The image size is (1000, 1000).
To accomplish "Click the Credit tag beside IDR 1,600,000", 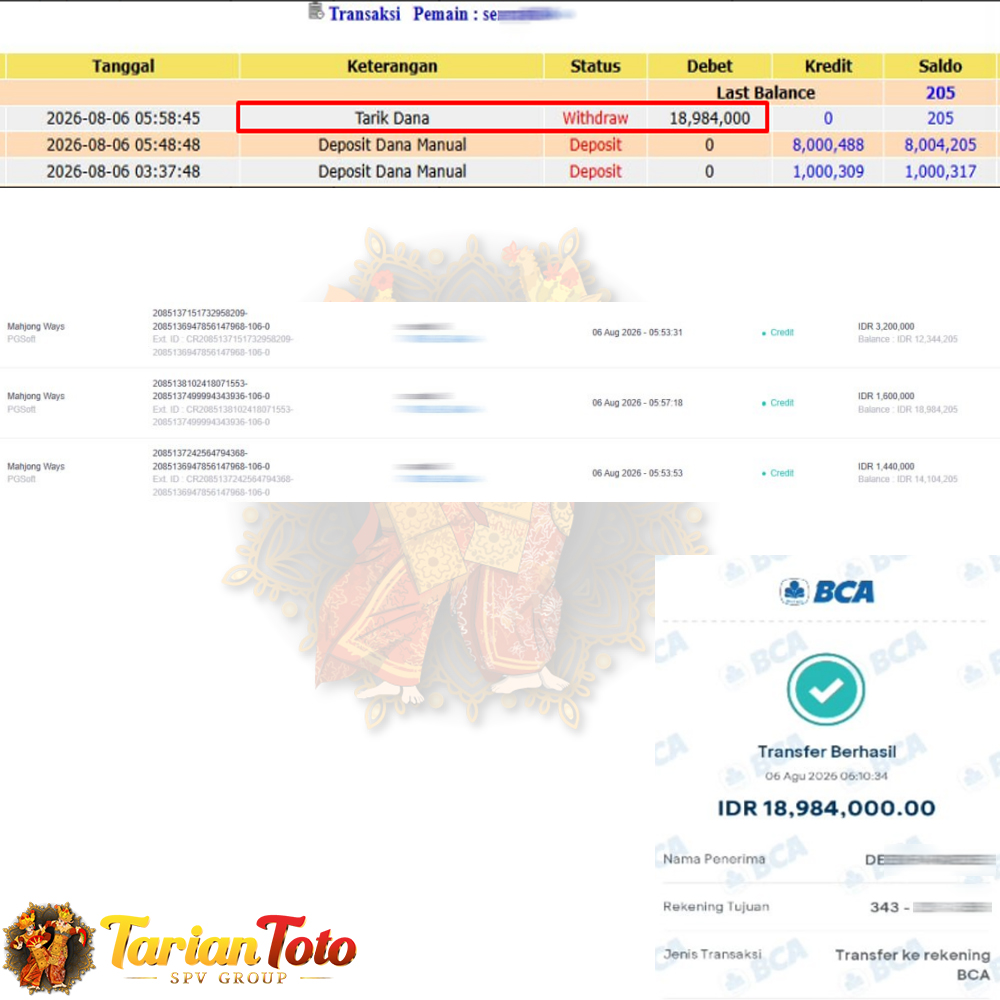I will [778, 402].
